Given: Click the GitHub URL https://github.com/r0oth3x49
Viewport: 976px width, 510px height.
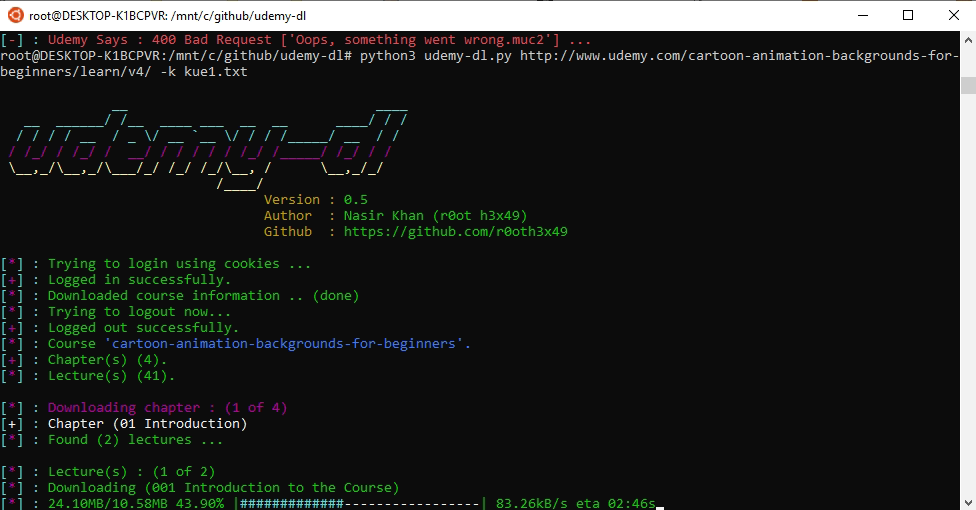Looking at the screenshot, I should click(456, 232).
